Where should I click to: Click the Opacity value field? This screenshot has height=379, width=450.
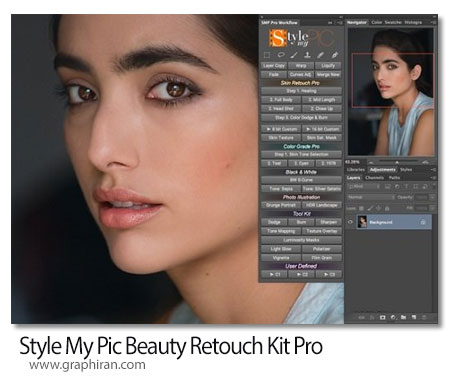pos(422,197)
